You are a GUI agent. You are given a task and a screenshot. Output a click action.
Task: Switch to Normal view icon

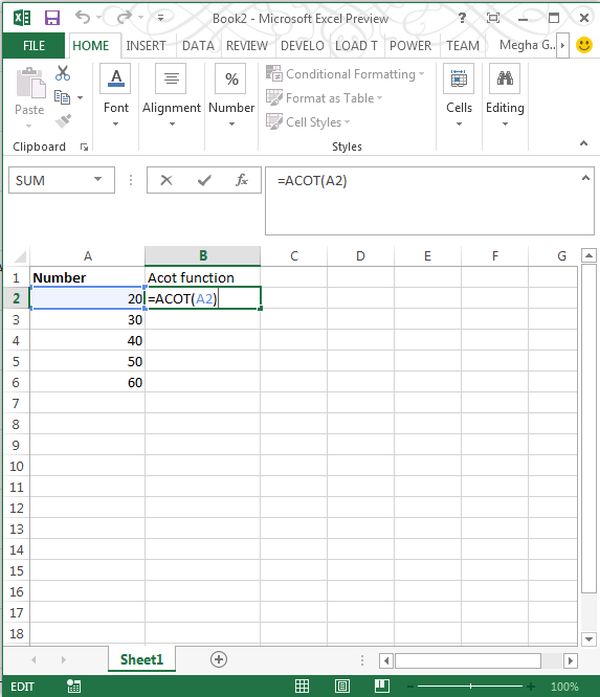tap(302, 686)
